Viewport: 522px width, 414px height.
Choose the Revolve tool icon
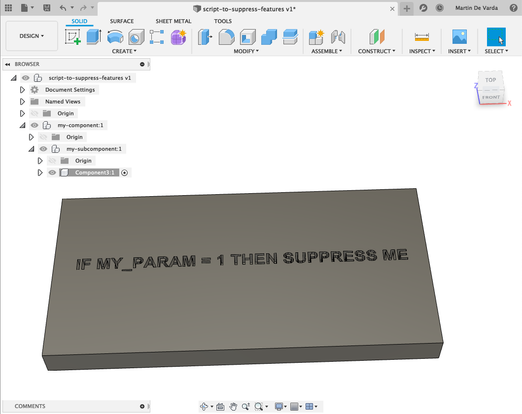point(115,37)
